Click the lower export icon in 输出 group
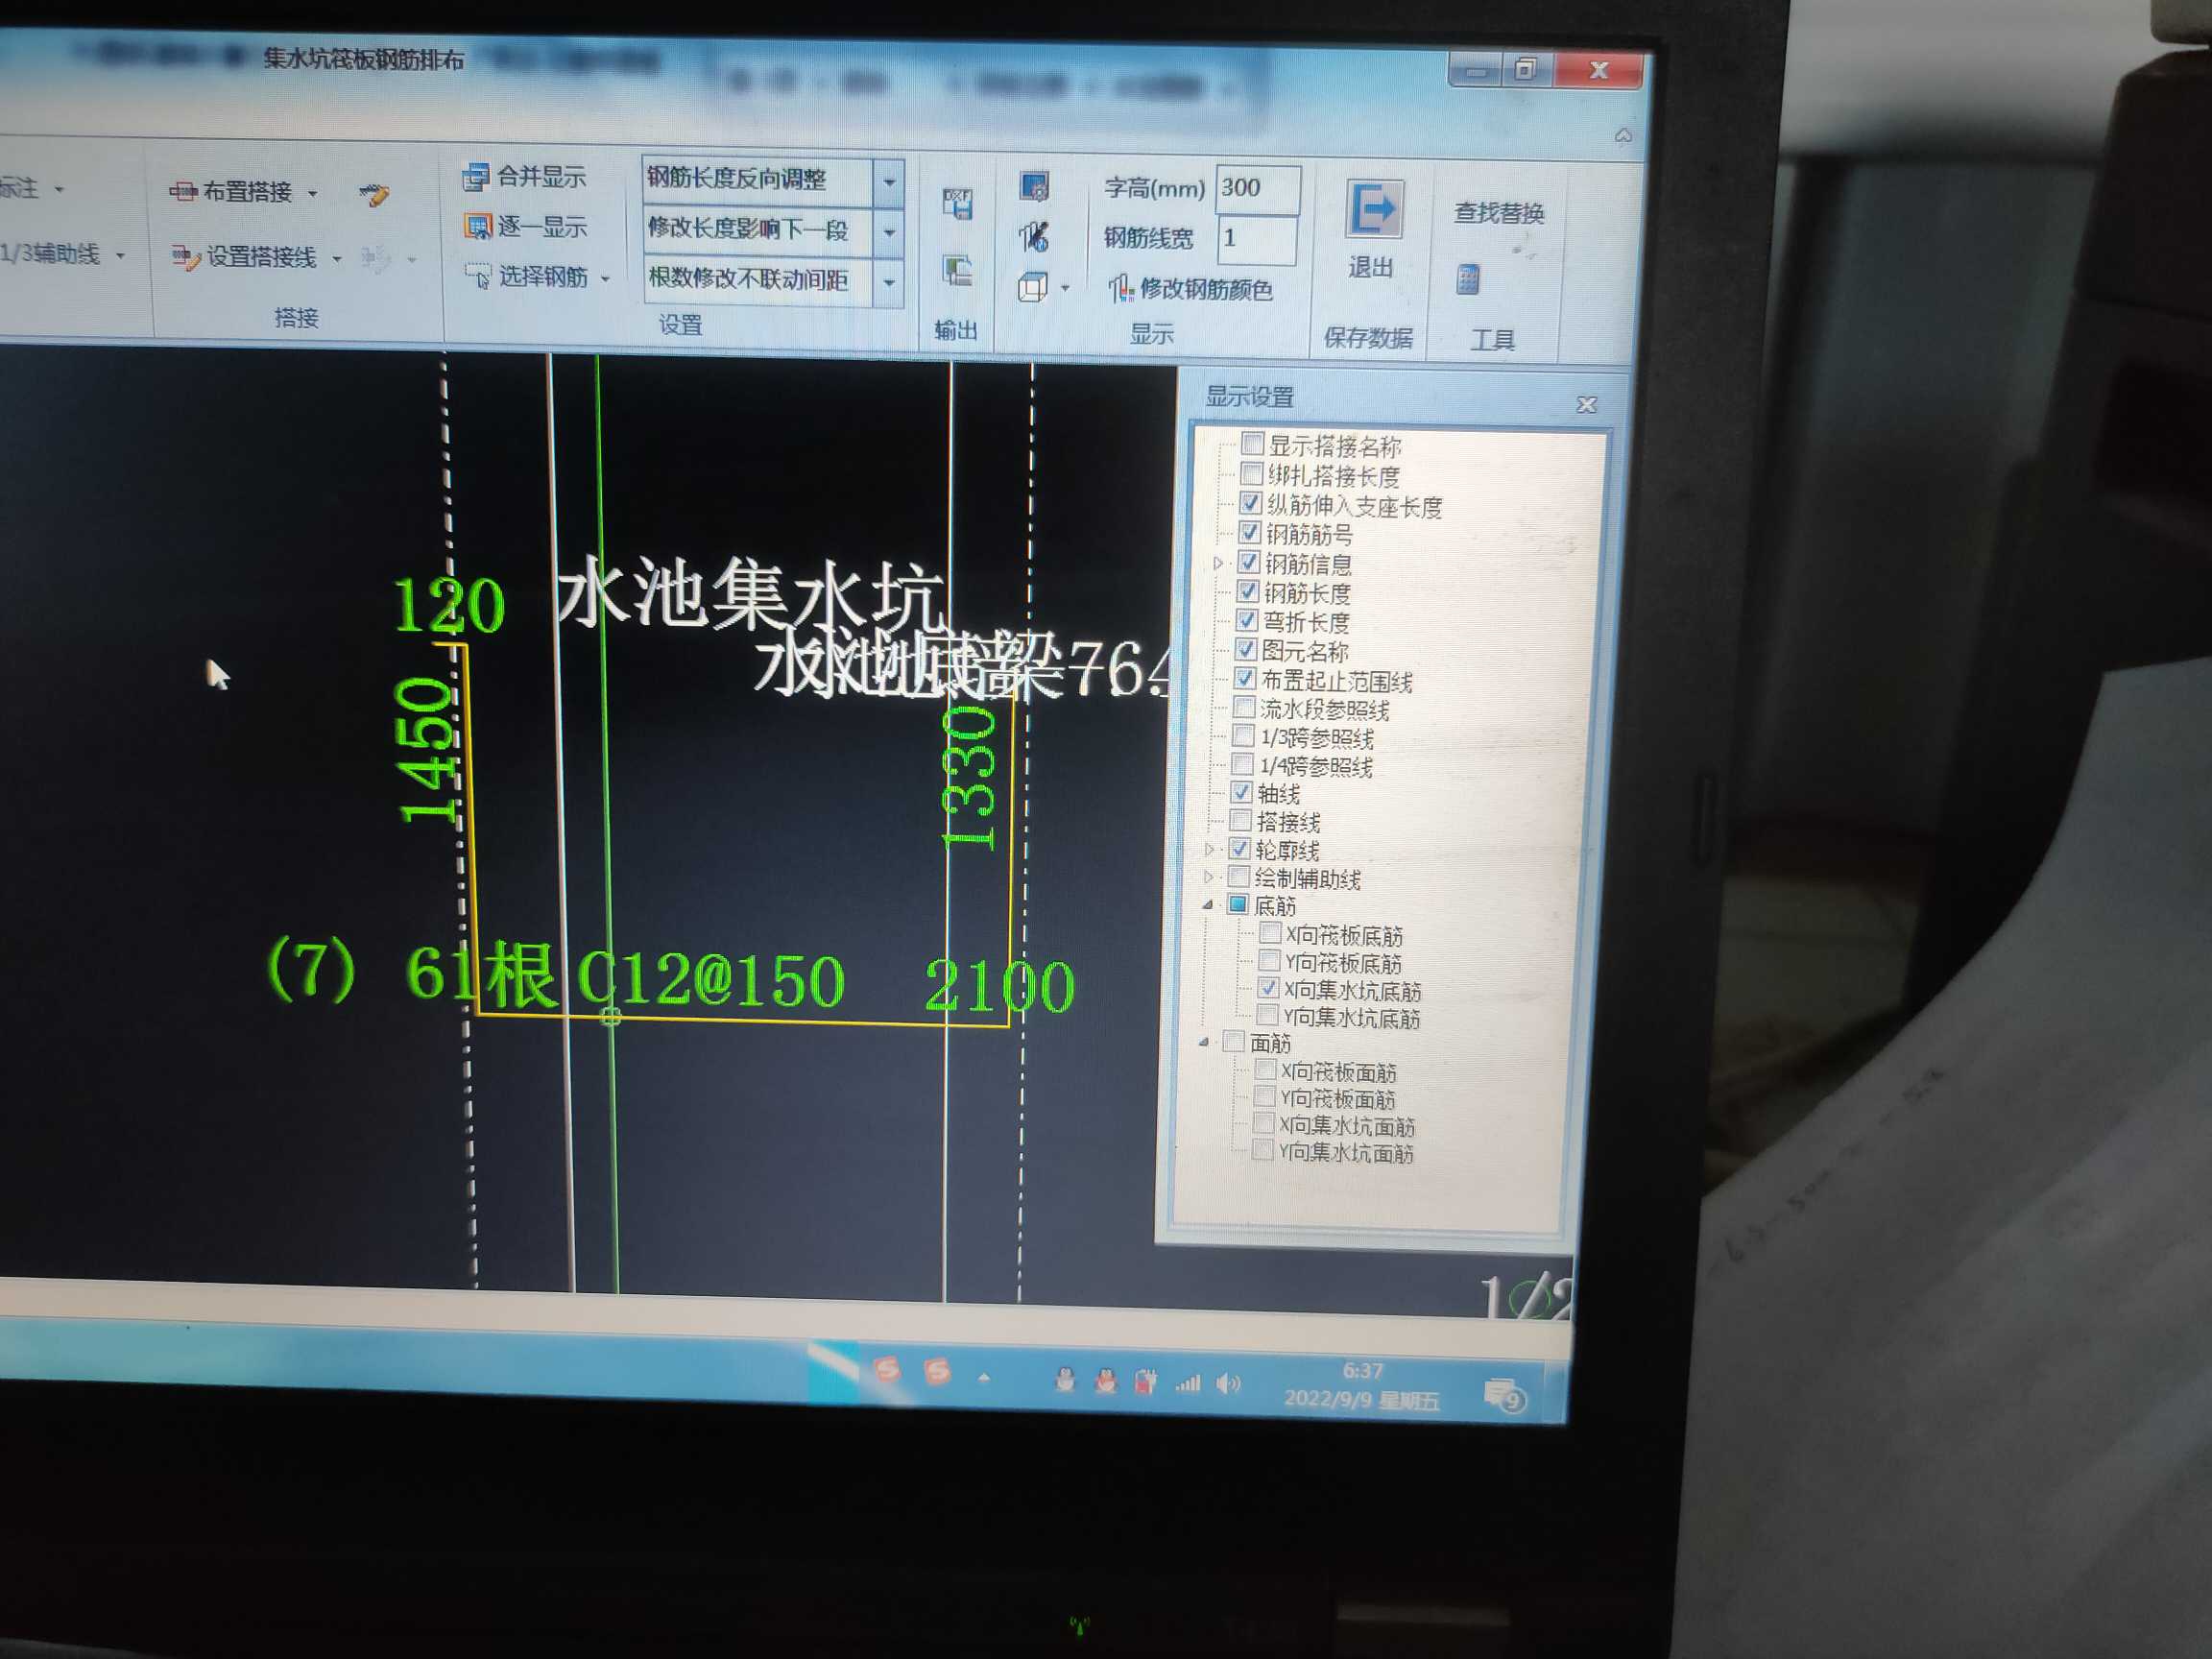The width and height of the screenshot is (2212, 1659). (x=958, y=270)
